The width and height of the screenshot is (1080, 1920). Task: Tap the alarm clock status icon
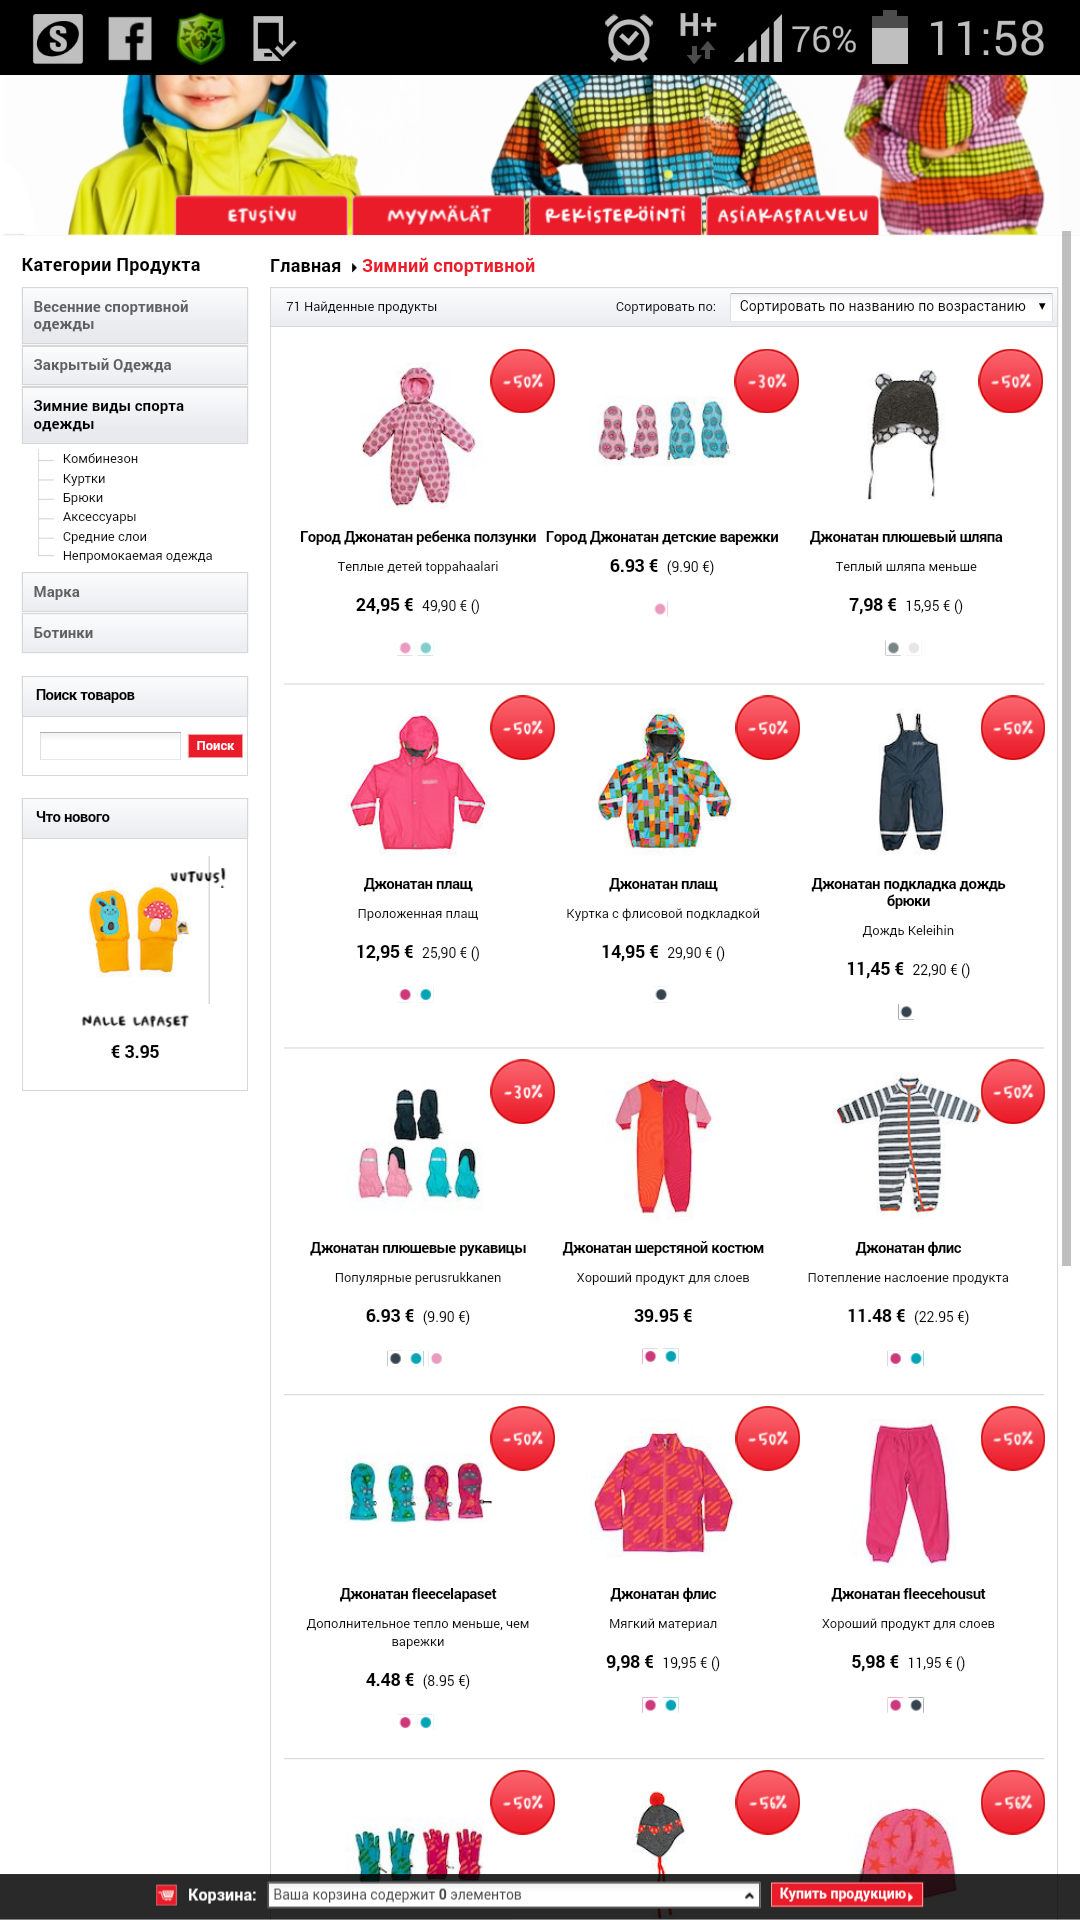[x=629, y=39]
